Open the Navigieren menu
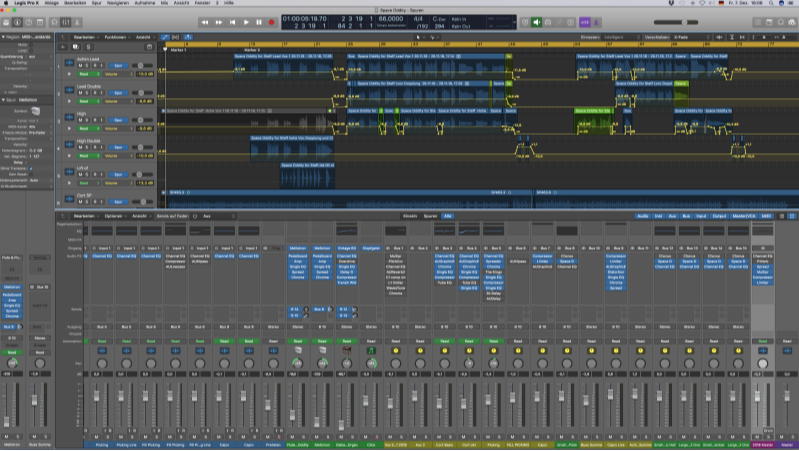This screenshot has height=451, width=799. [118, 3]
